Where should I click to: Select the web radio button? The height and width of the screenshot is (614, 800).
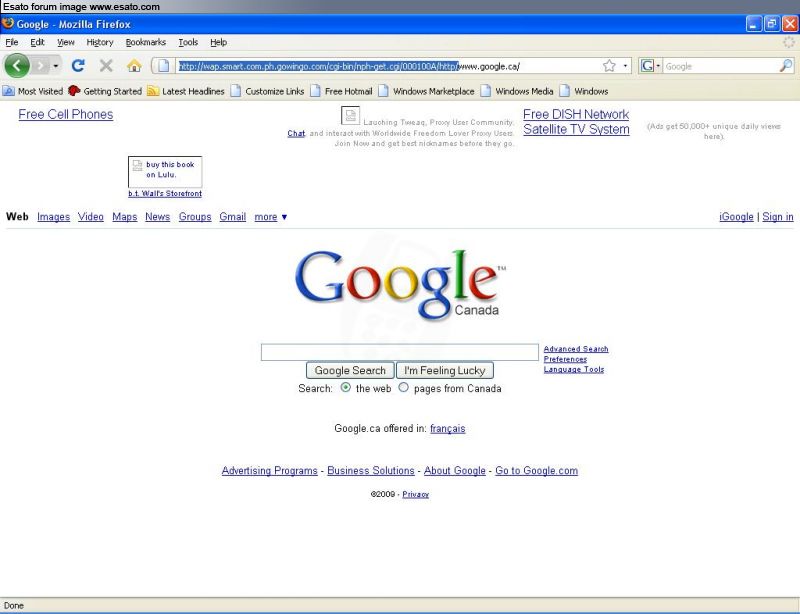[345, 387]
